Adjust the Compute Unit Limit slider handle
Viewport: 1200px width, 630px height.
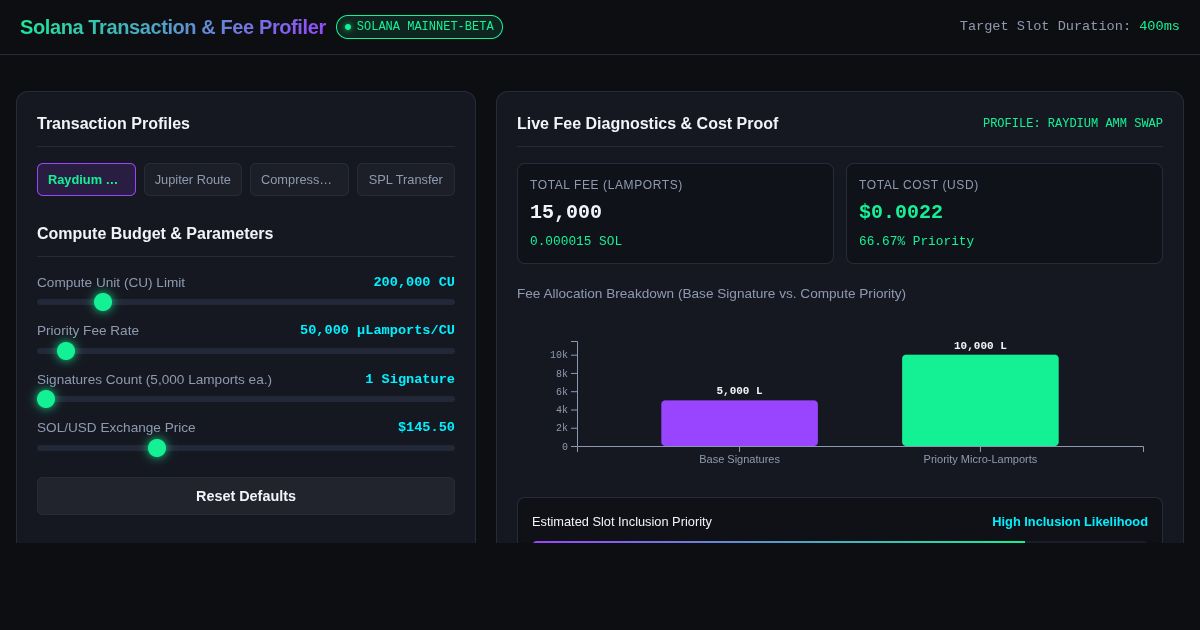(103, 302)
